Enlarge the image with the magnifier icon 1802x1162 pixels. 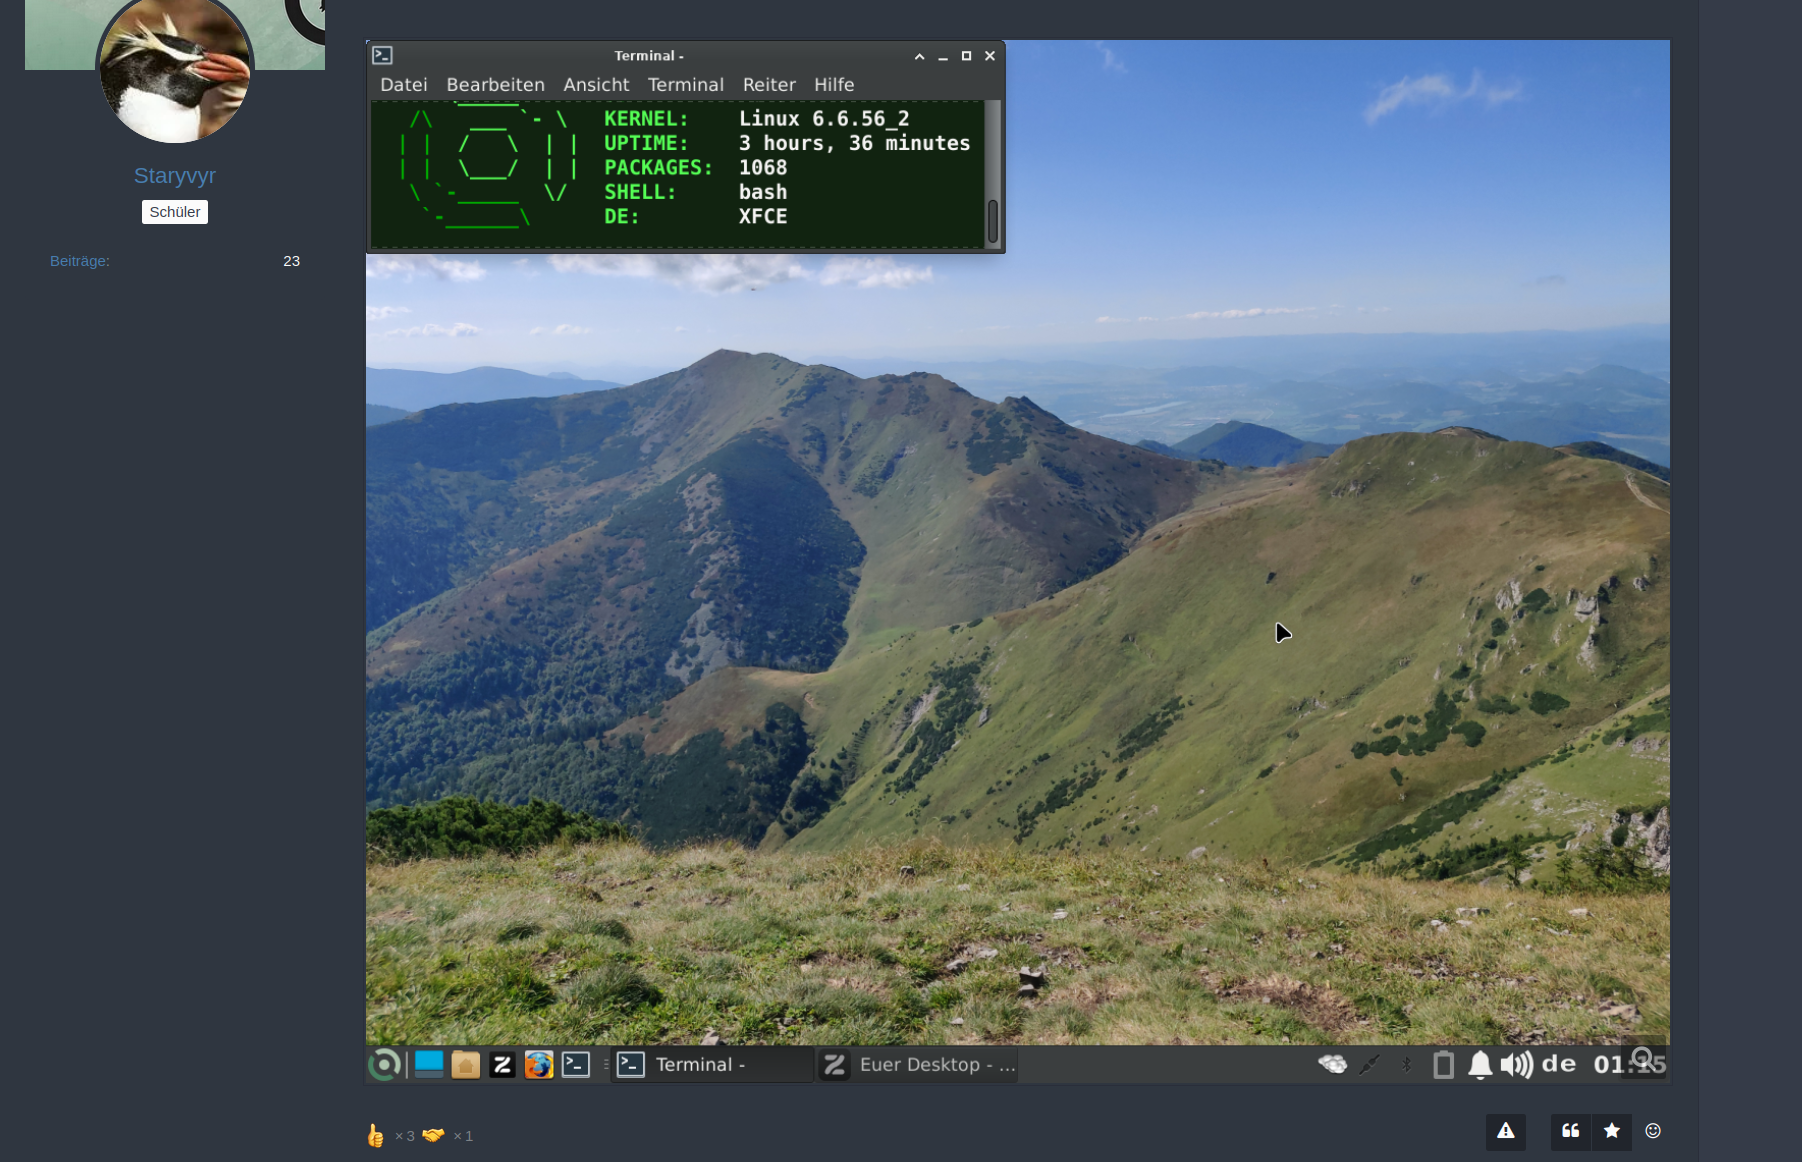tap(1642, 1057)
